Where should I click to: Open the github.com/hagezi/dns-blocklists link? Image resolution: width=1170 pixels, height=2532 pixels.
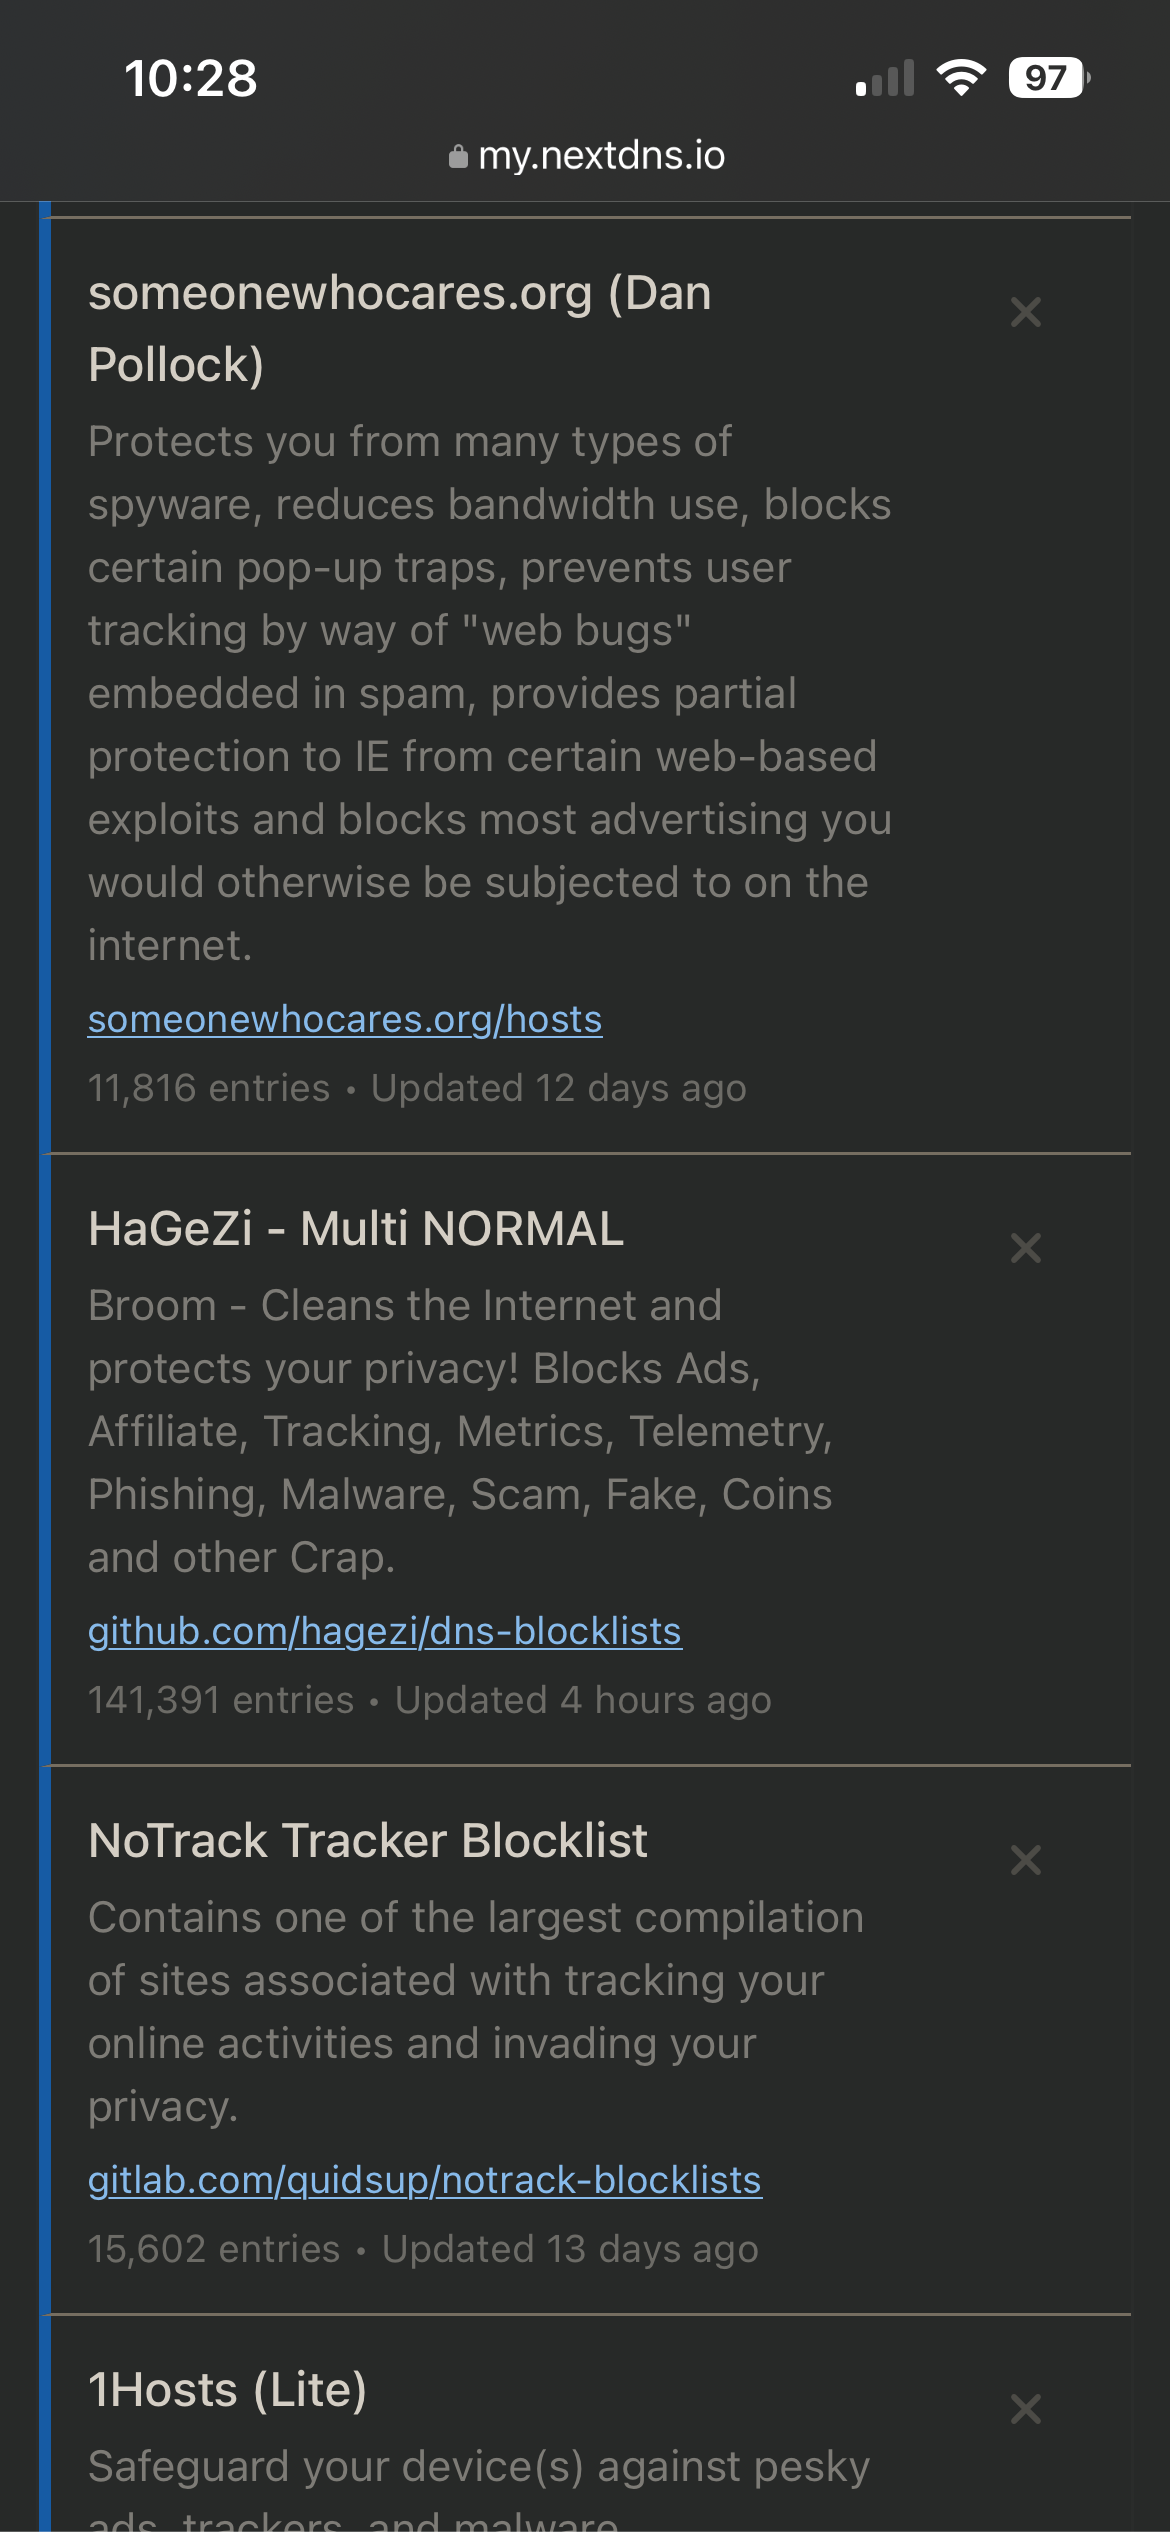tap(385, 1631)
